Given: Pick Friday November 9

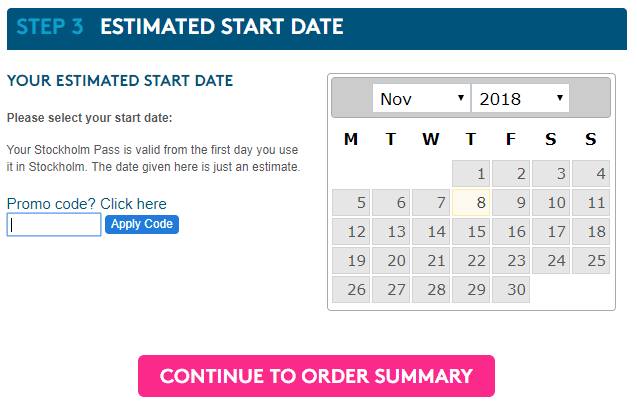Looking at the screenshot, I should click(x=510, y=204).
